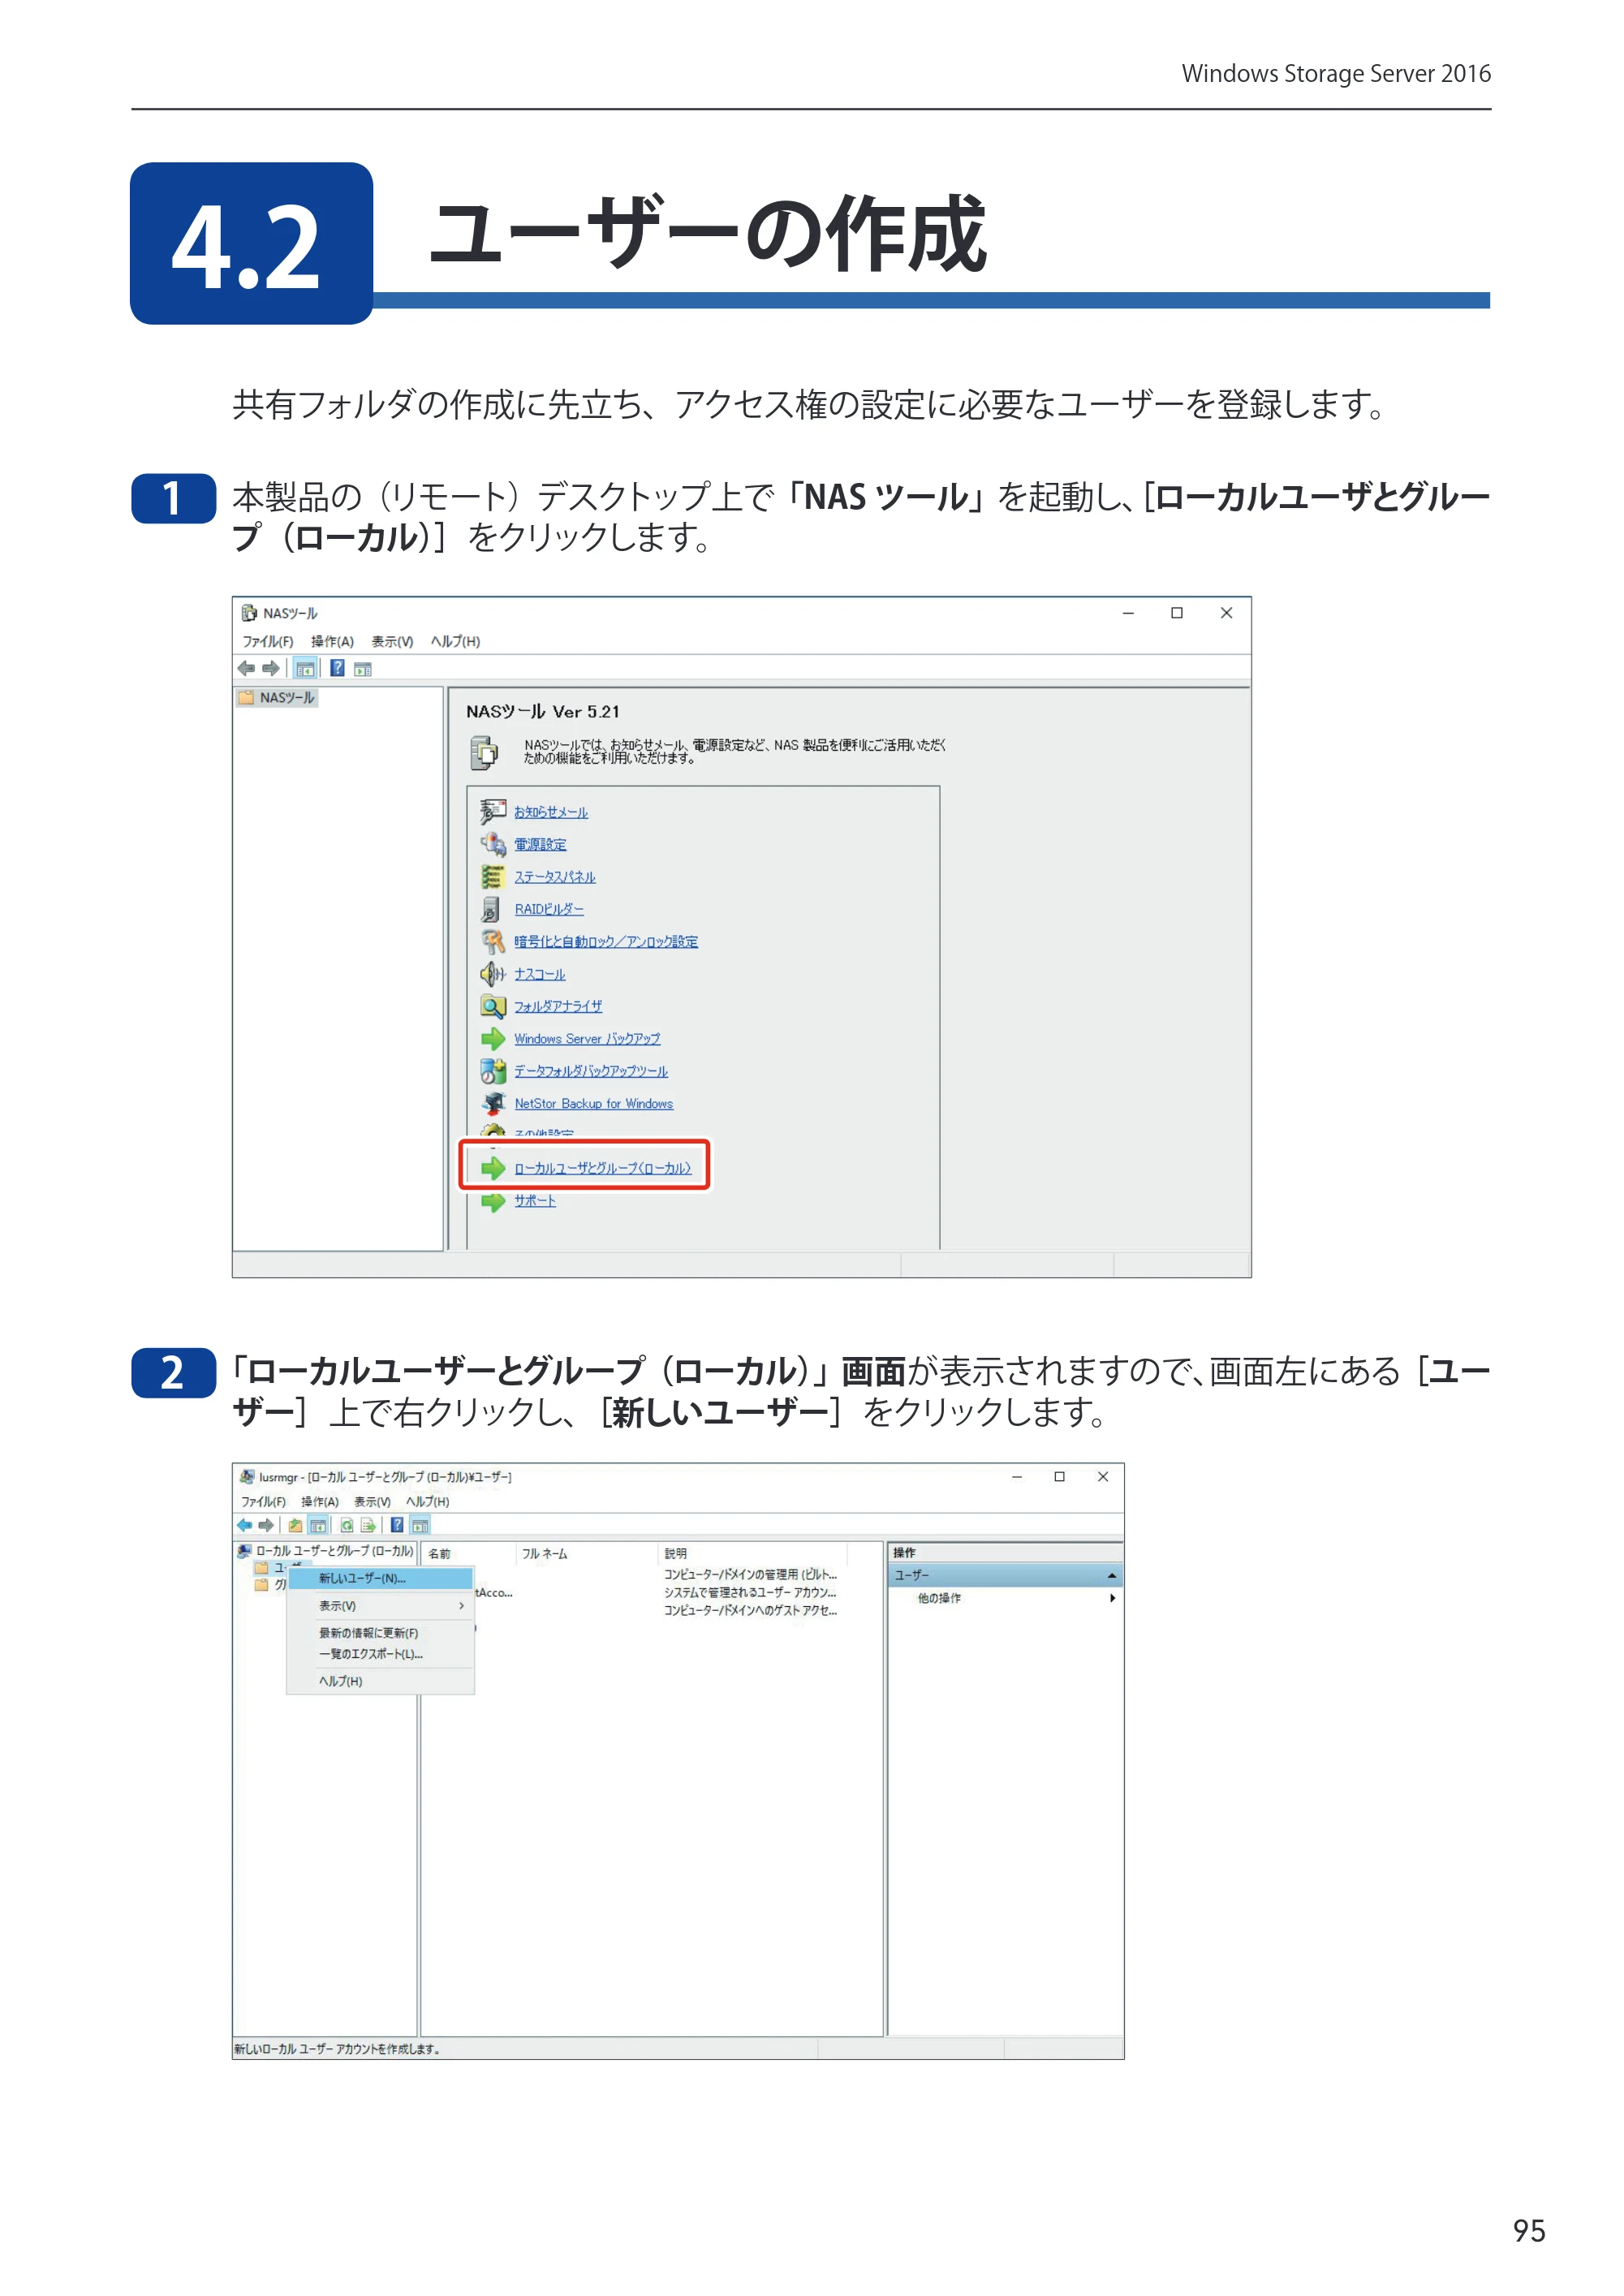Screen dimensions: 1624x2296
Task: Open the 表示(V) menu in the lusrmgr window
Action: tap(372, 1502)
